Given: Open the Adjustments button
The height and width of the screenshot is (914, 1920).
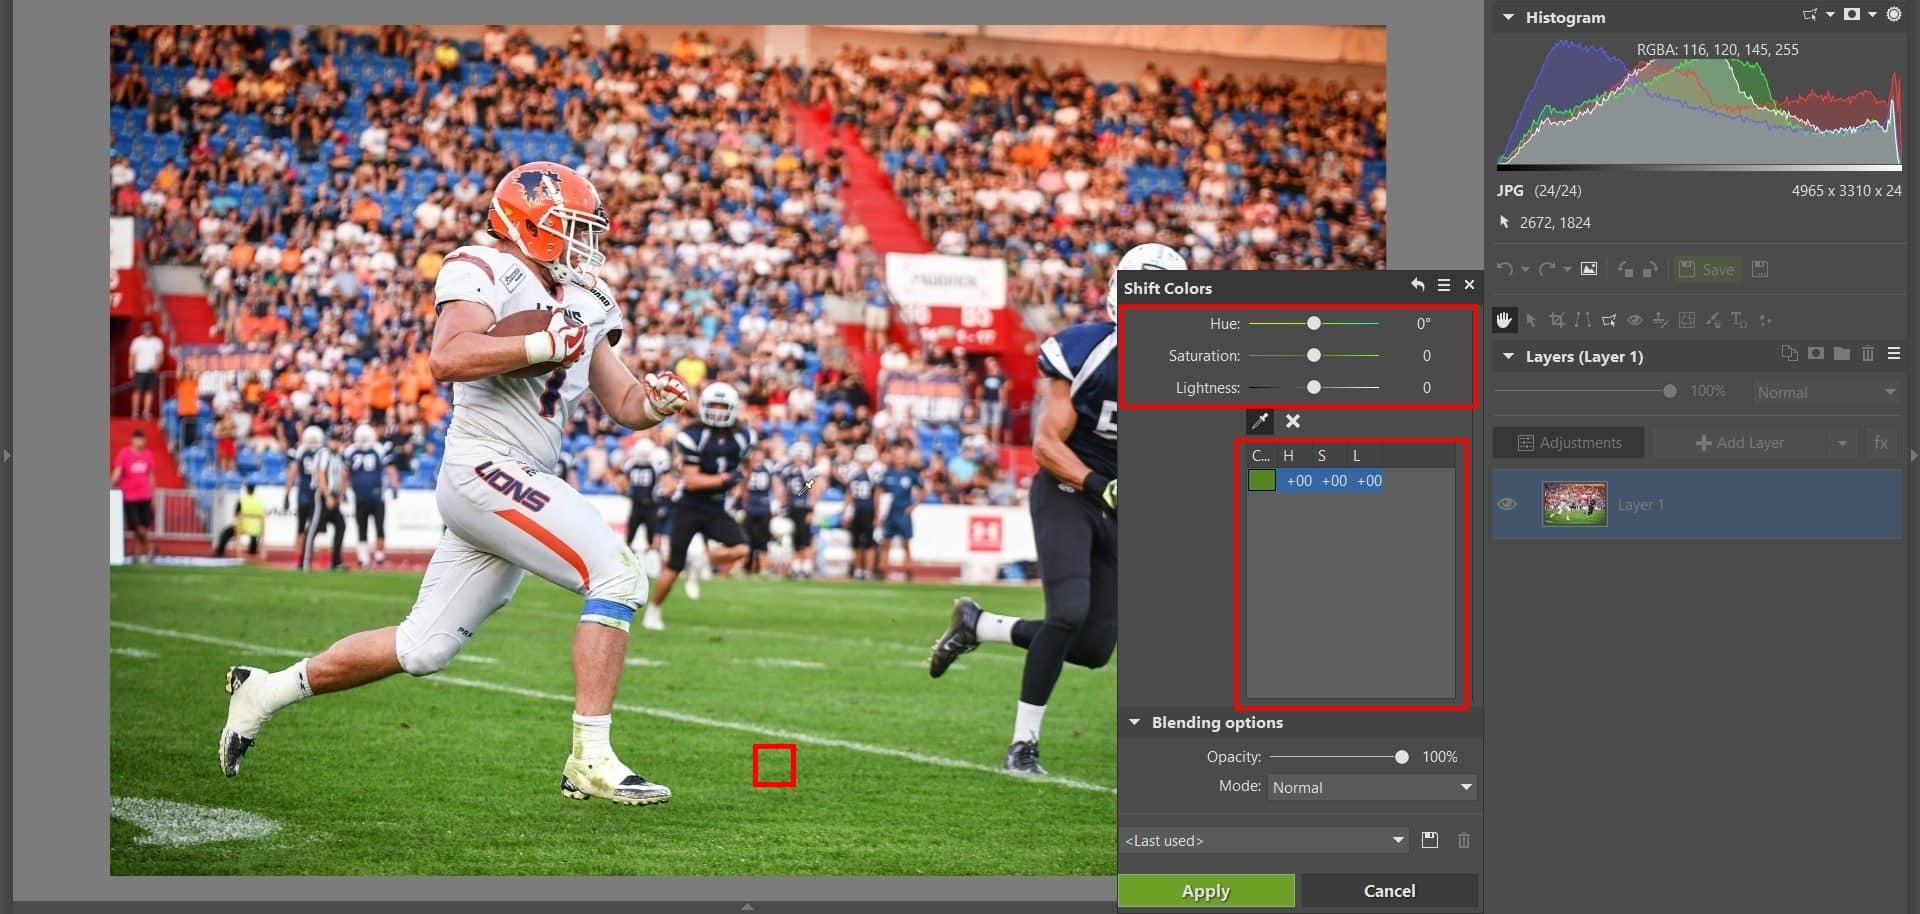Looking at the screenshot, I should pyautogui.click(x=1568, y=443).
